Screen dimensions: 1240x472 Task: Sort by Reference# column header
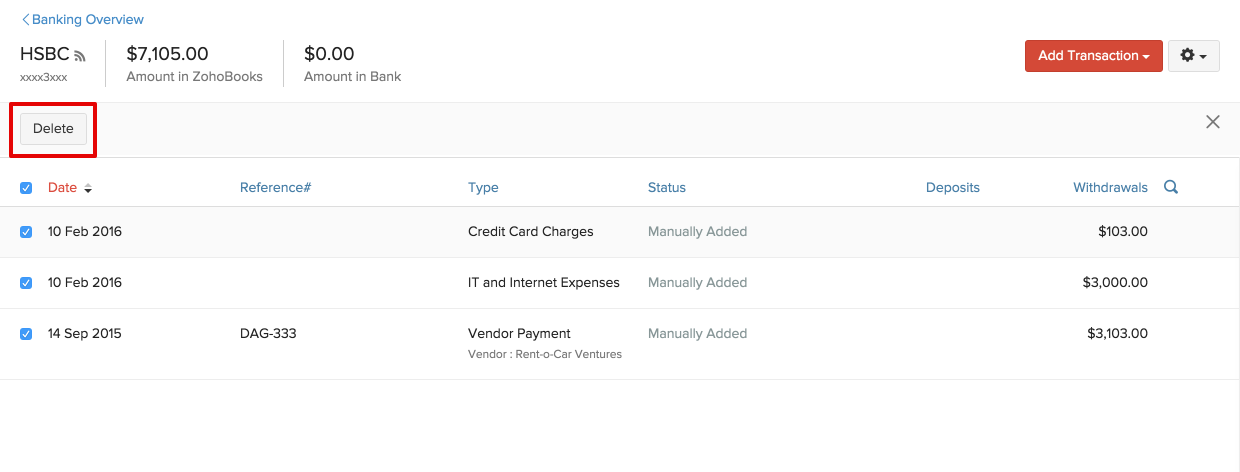tap(275, 187)
